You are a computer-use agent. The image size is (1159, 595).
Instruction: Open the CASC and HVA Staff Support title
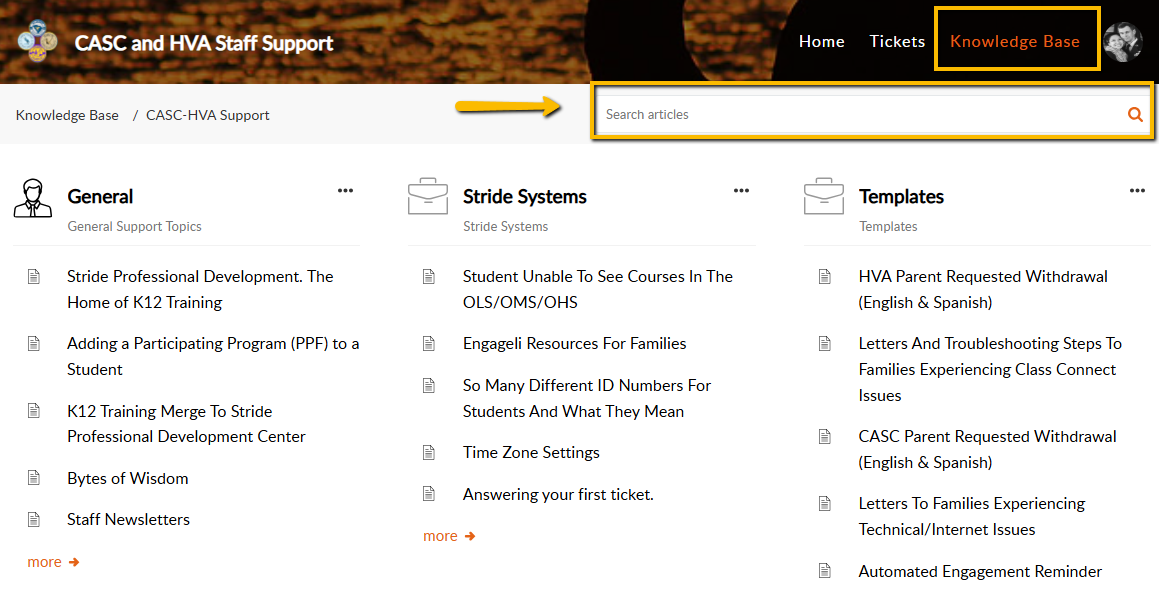pyautogui.click(x=204, y=43)
